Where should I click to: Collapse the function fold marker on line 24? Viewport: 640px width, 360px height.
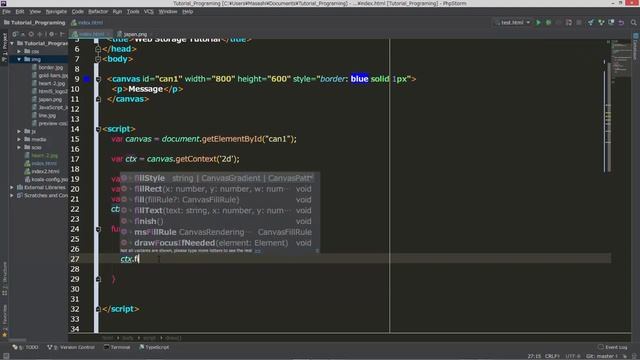(x=98, y=229)
